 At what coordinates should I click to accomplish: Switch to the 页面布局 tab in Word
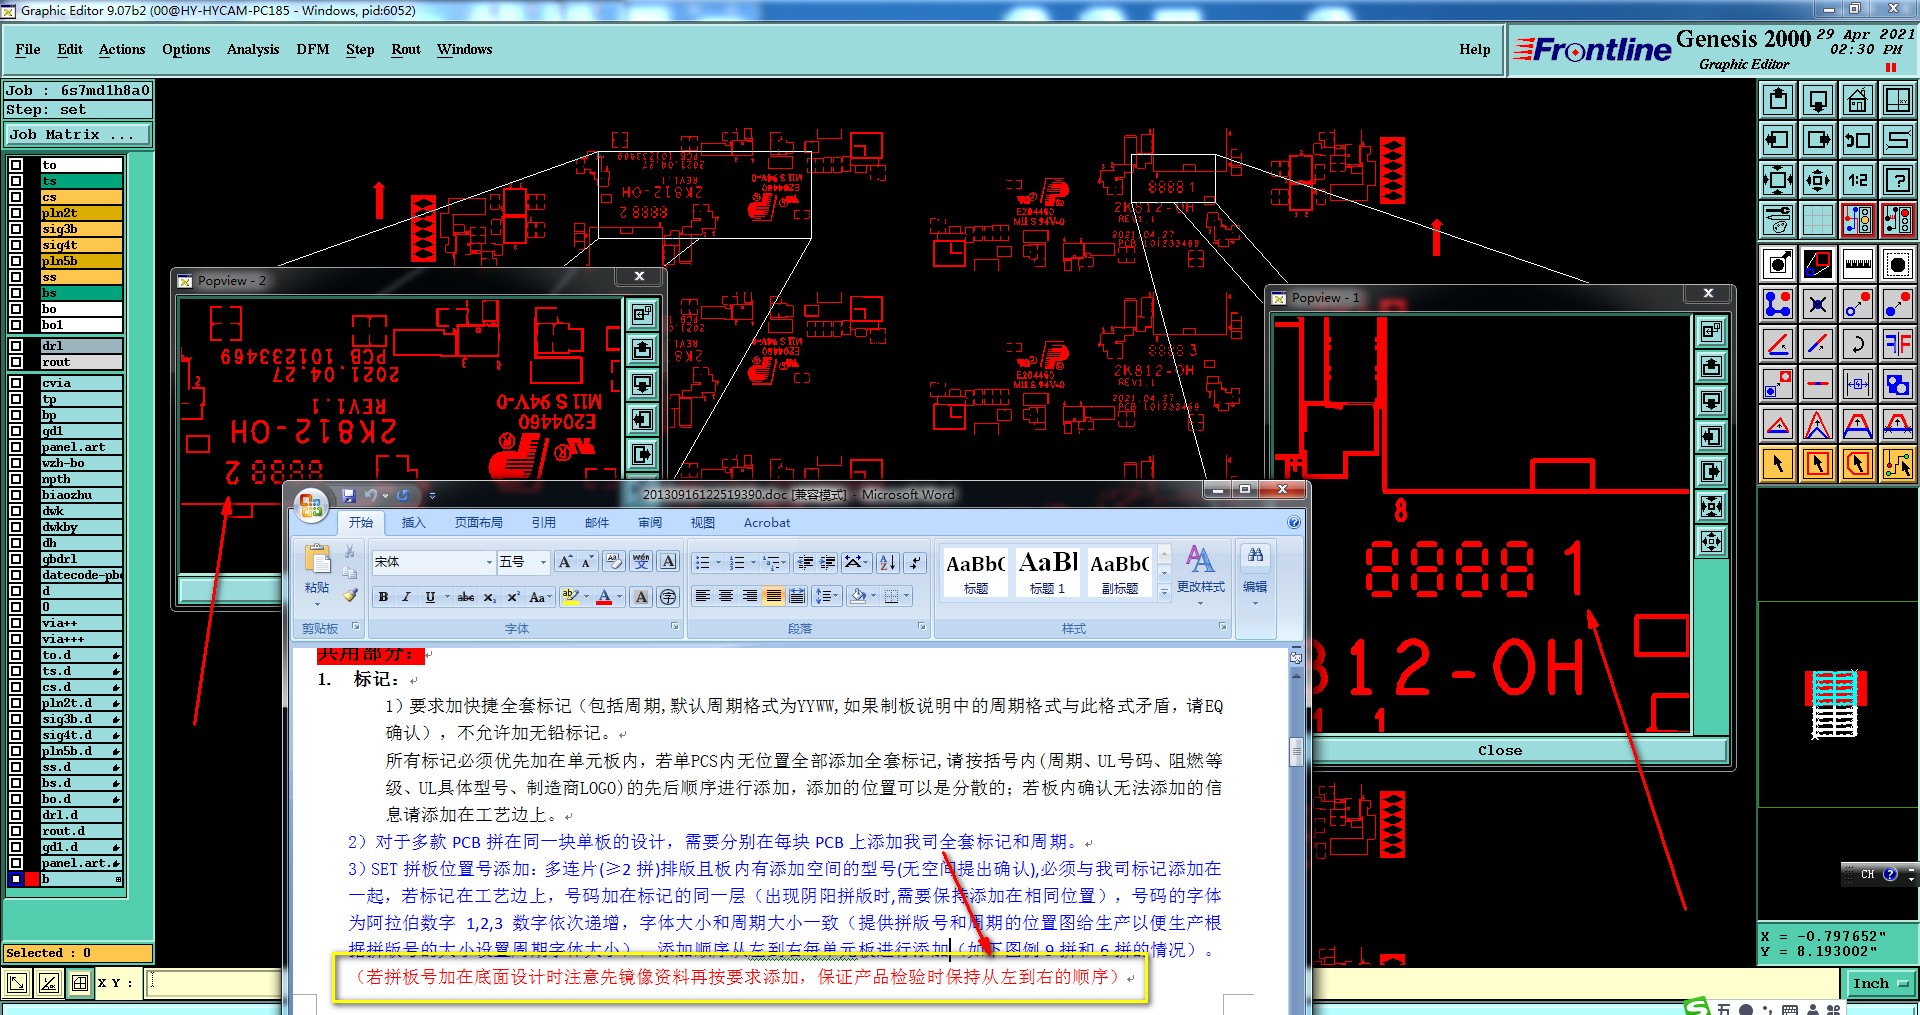(479, 523)
